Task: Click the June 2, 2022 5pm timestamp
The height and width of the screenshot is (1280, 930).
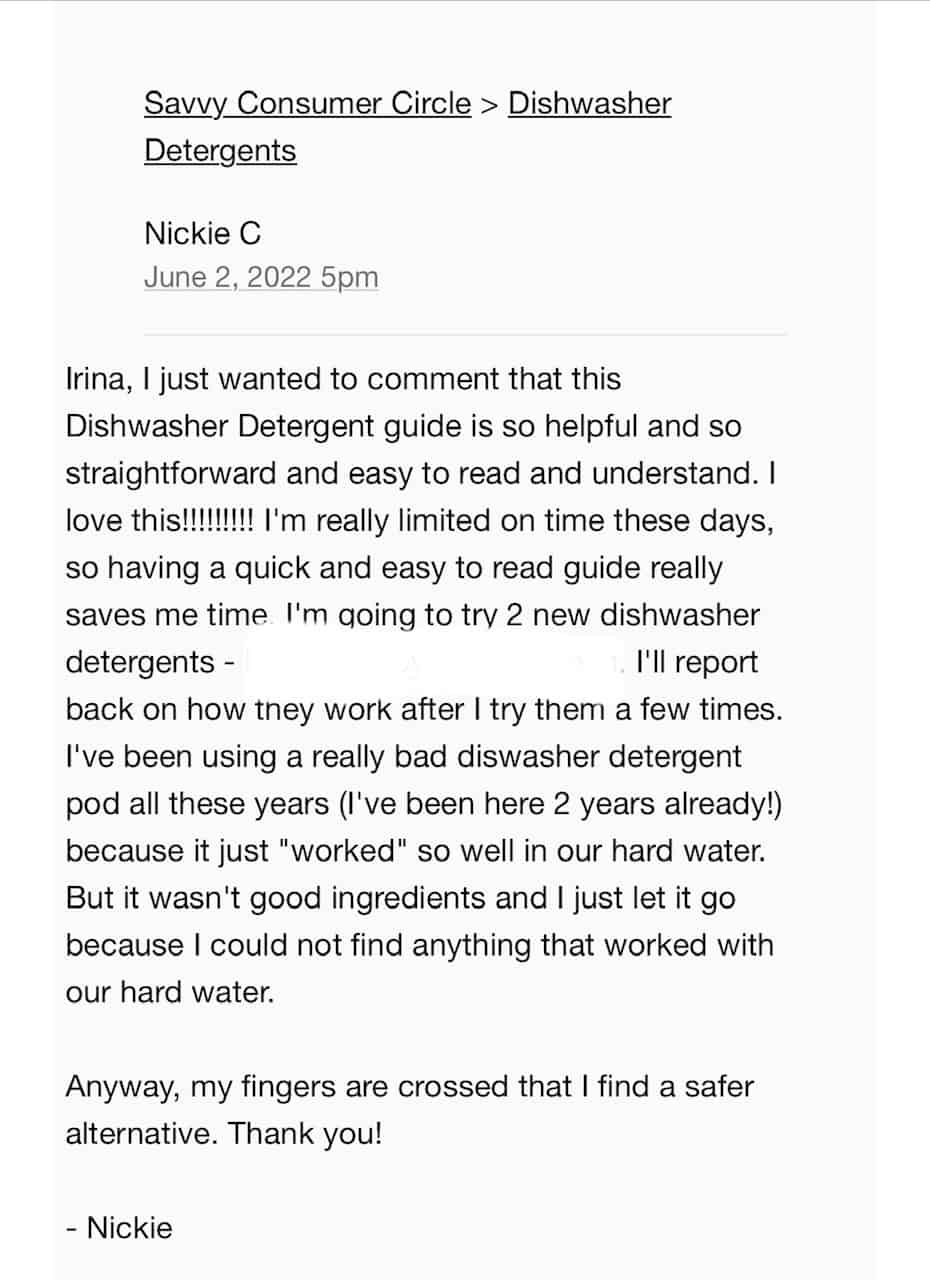Action: tap(261, 277)
